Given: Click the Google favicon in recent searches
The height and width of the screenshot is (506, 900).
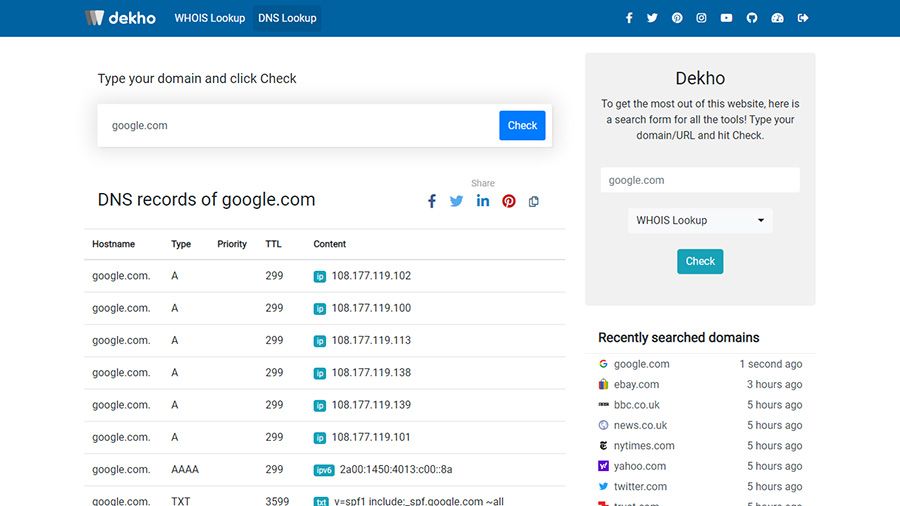Looking at the screenshot, I should (x=603, y=364).
